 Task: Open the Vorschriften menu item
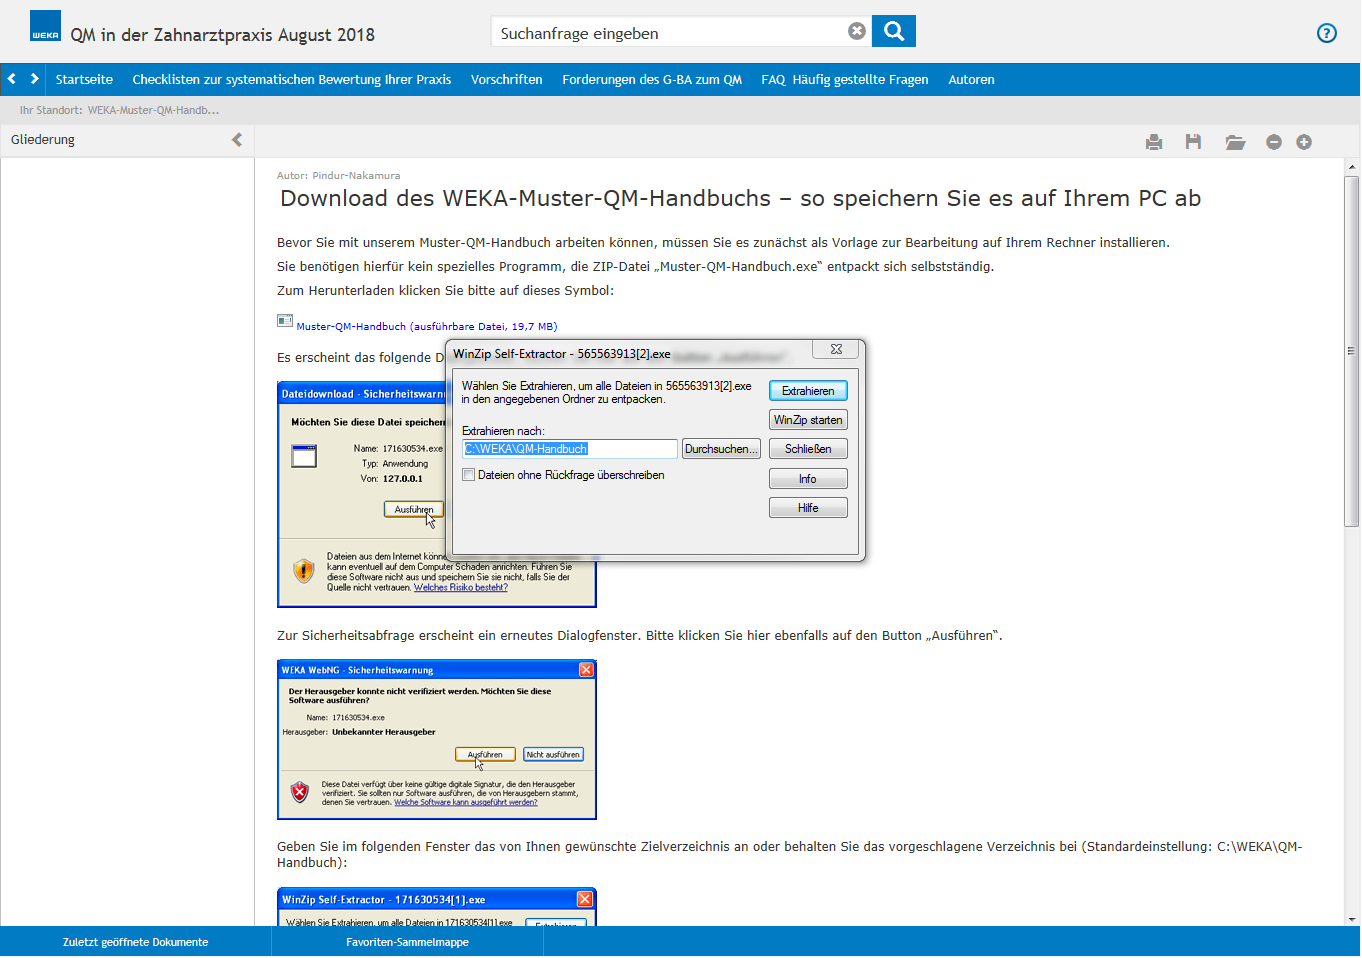[x=506, y=80]
